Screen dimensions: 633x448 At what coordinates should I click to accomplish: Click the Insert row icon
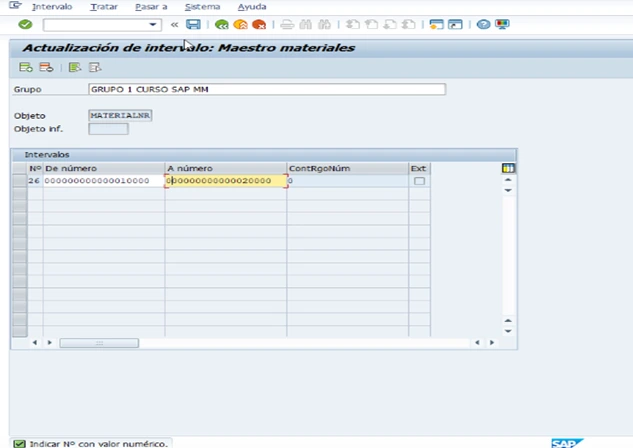click(26, 67)
